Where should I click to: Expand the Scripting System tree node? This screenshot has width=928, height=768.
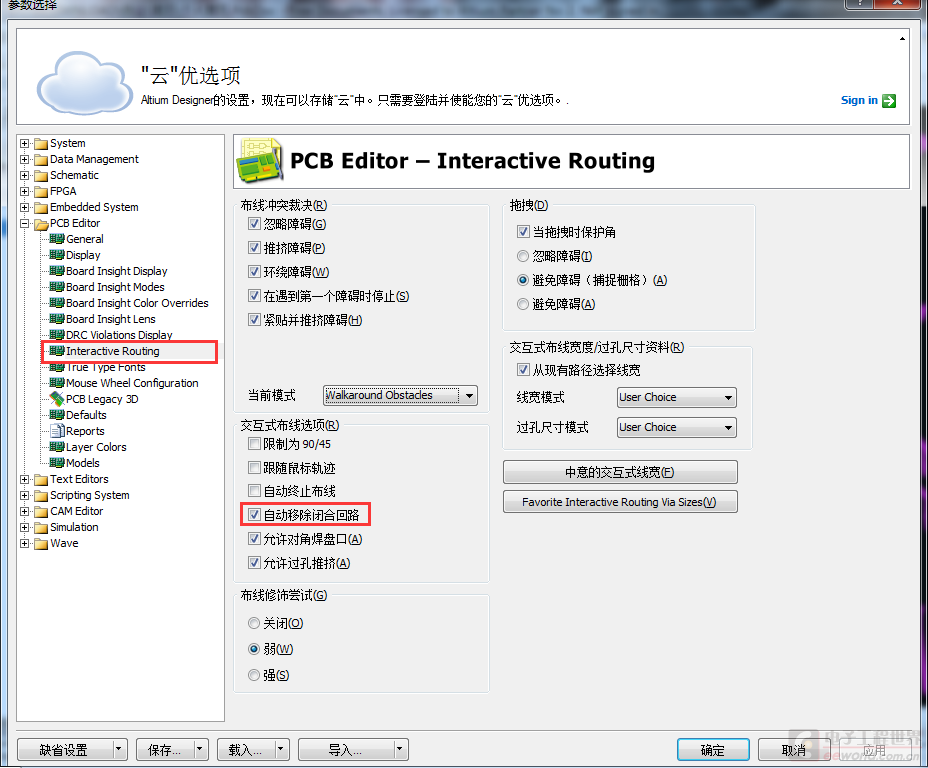[x=24, y=495]
